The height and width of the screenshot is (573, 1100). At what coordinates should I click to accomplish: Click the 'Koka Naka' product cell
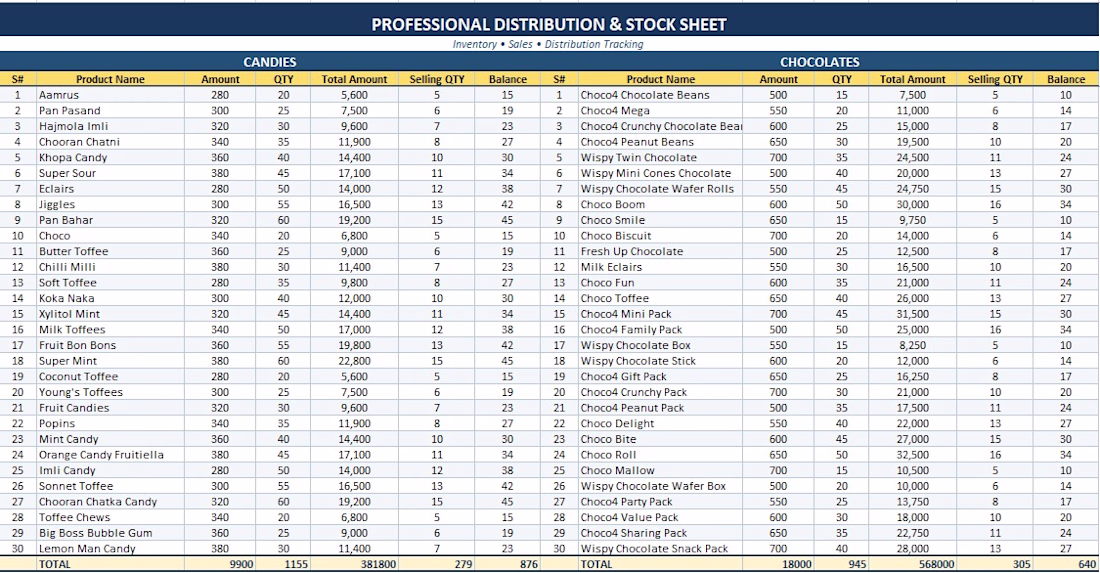(110, 298)
